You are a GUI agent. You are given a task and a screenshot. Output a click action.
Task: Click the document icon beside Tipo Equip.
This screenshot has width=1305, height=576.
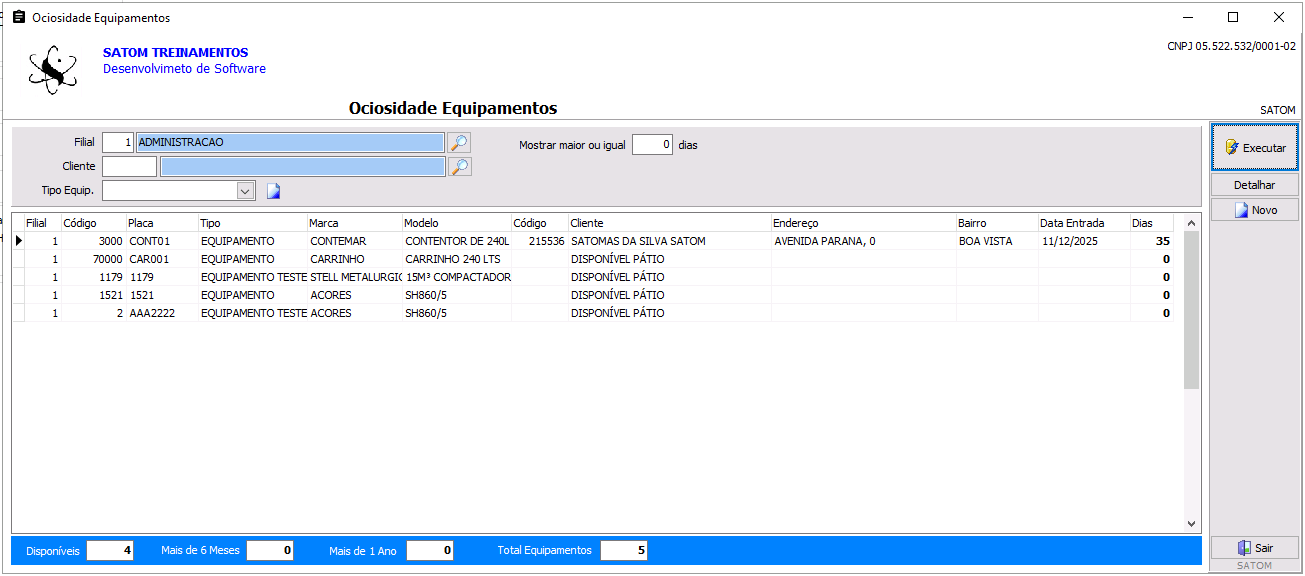[x=273, y=191]
